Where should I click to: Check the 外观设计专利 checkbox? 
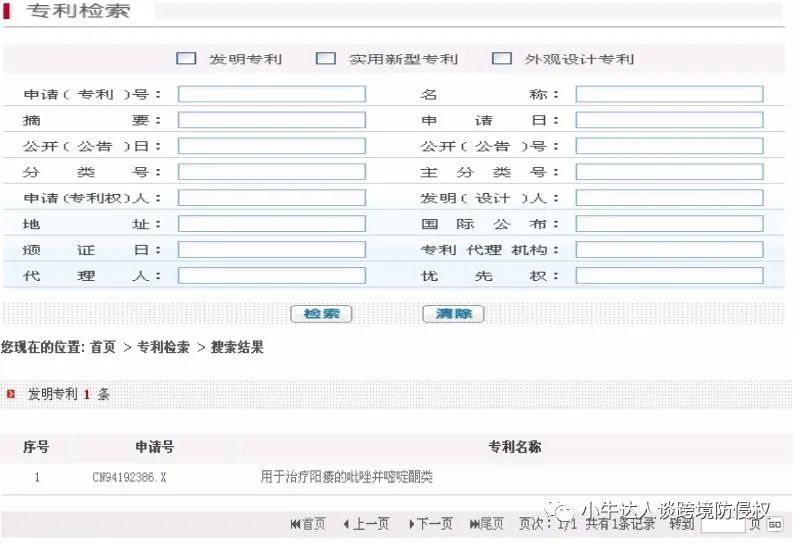click(502, 58)
